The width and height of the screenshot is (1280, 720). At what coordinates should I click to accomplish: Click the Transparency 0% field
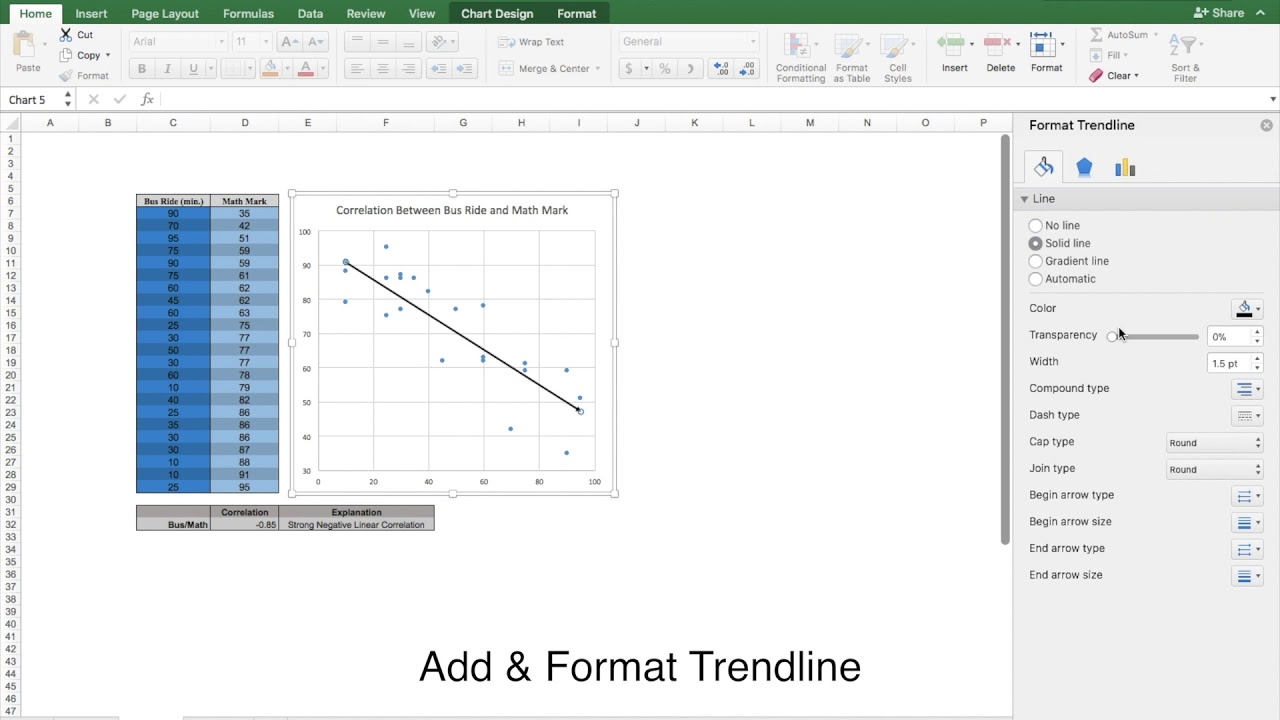[x=1229, y=337]
